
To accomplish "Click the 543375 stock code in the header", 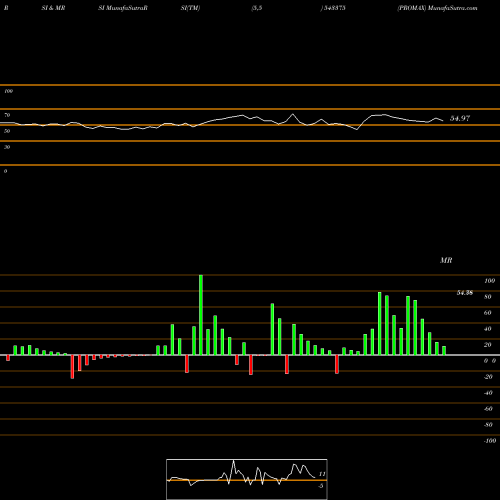I will click(x=335, y=8).
